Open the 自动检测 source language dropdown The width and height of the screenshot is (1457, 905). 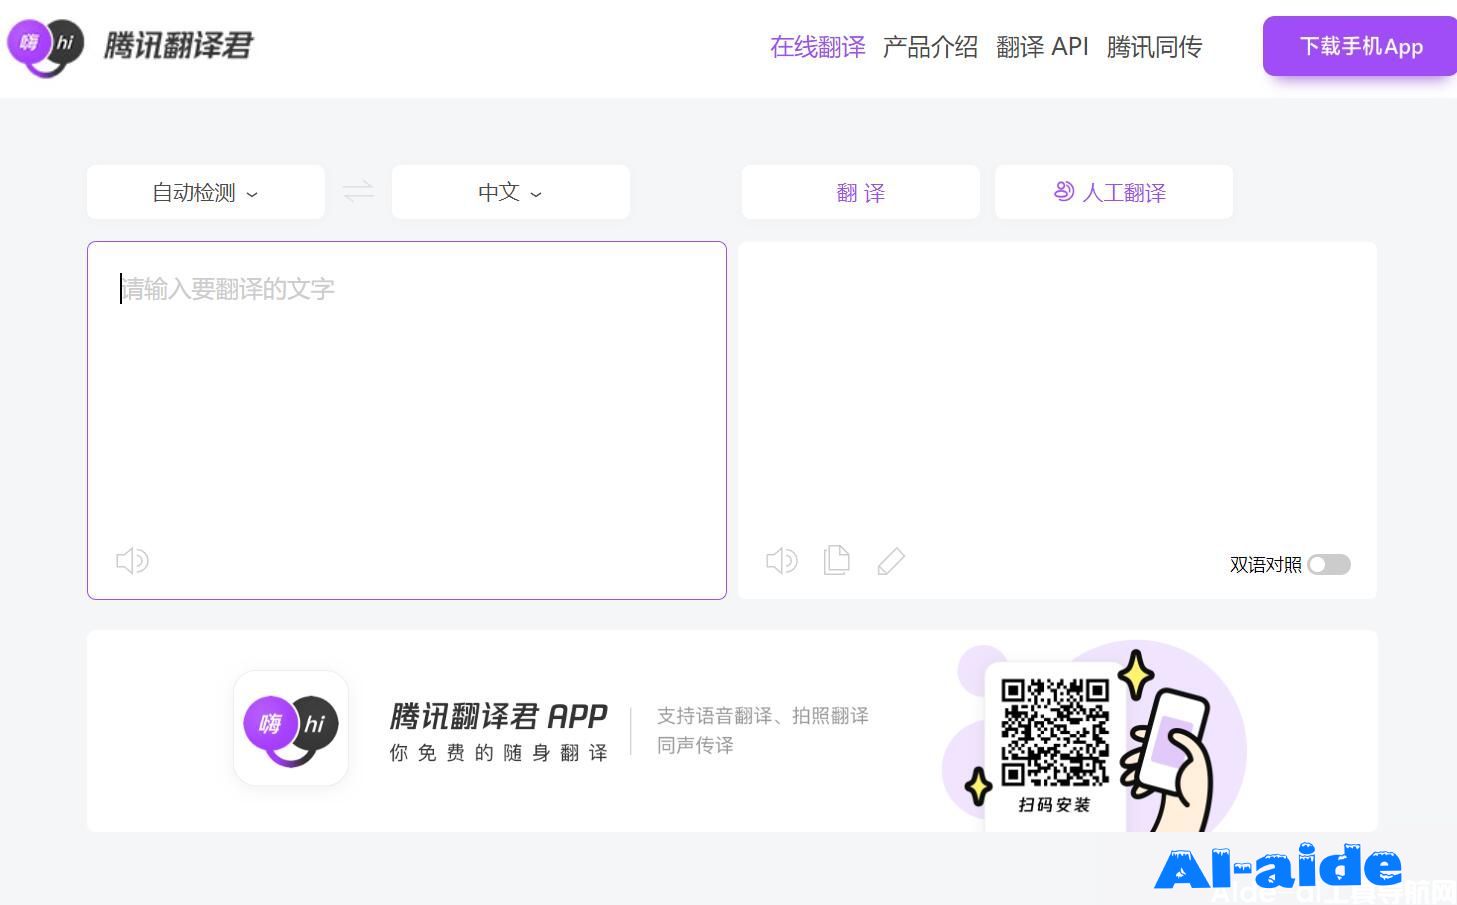pos(206,192)
